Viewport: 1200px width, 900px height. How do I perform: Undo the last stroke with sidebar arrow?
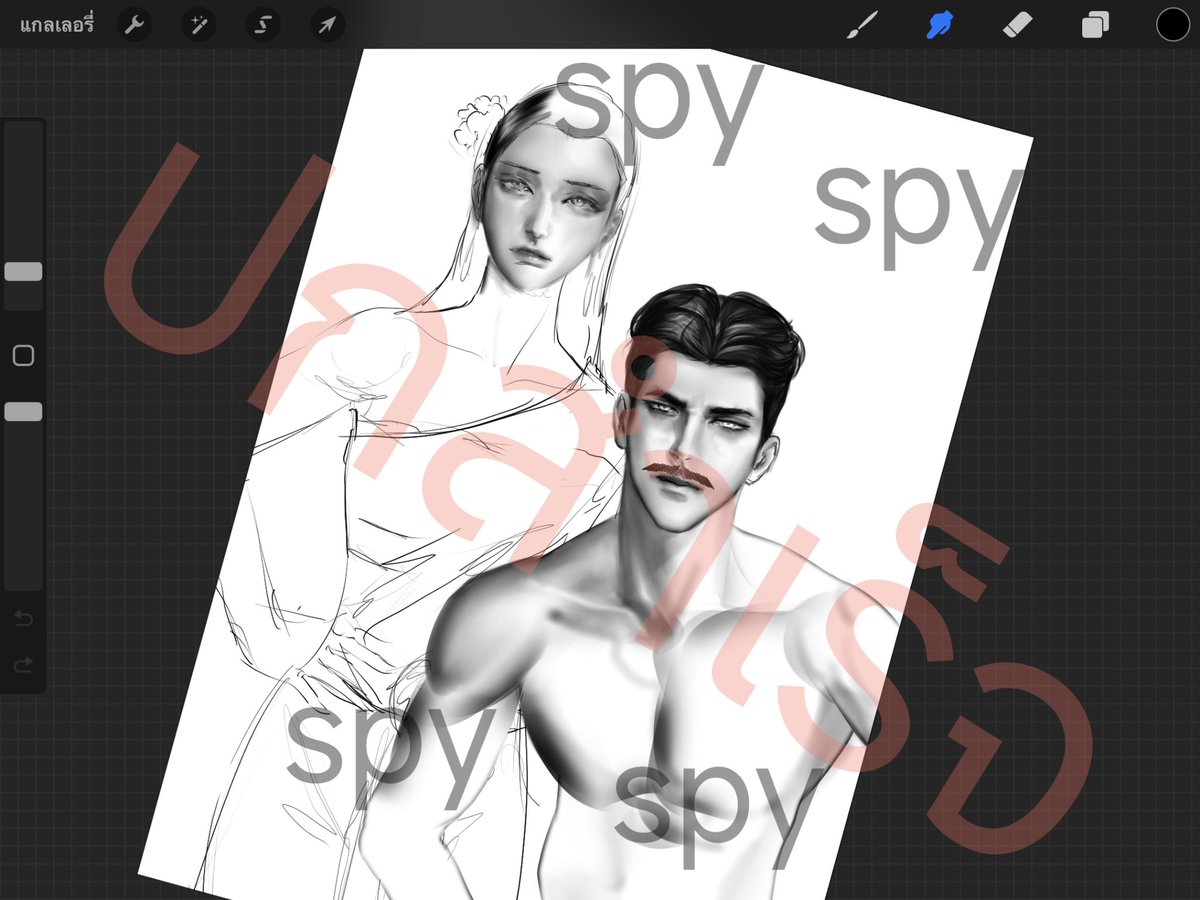click(x=23, y=620)
